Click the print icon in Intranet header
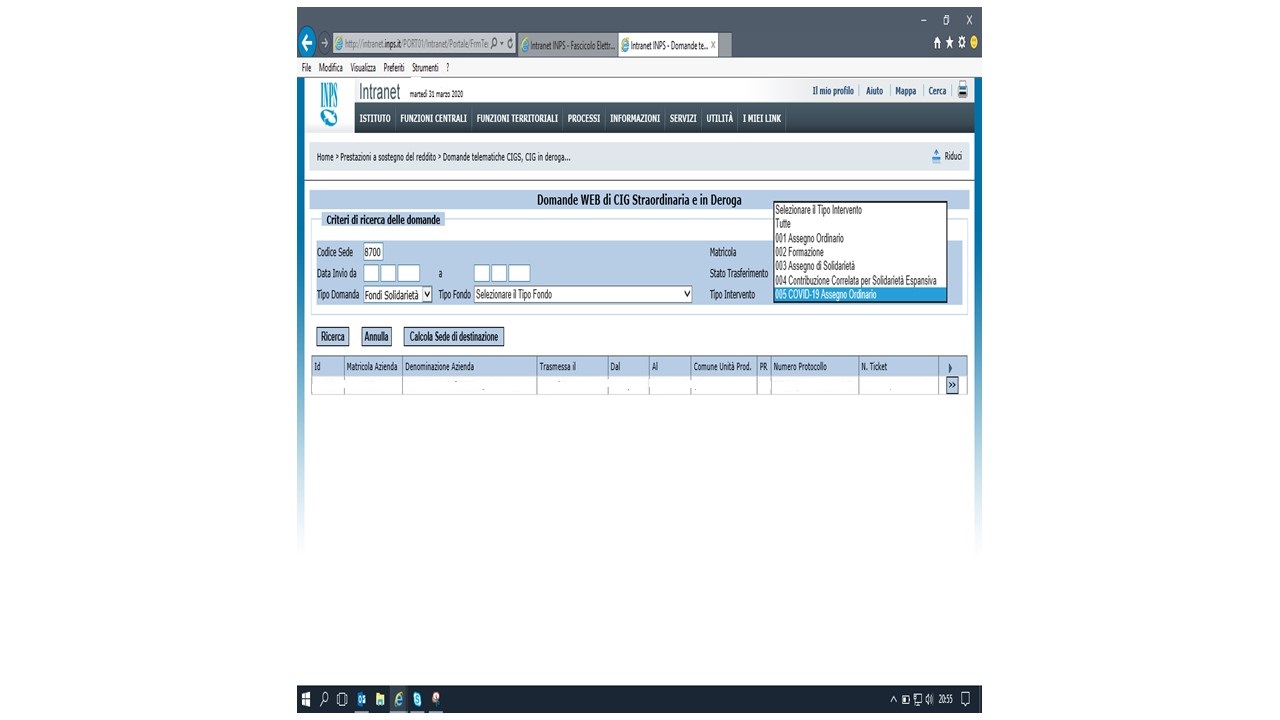 963,90
